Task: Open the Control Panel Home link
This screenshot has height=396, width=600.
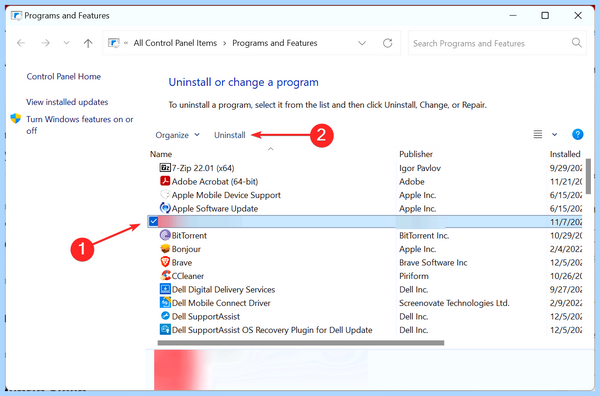Action: click(64, 77)
